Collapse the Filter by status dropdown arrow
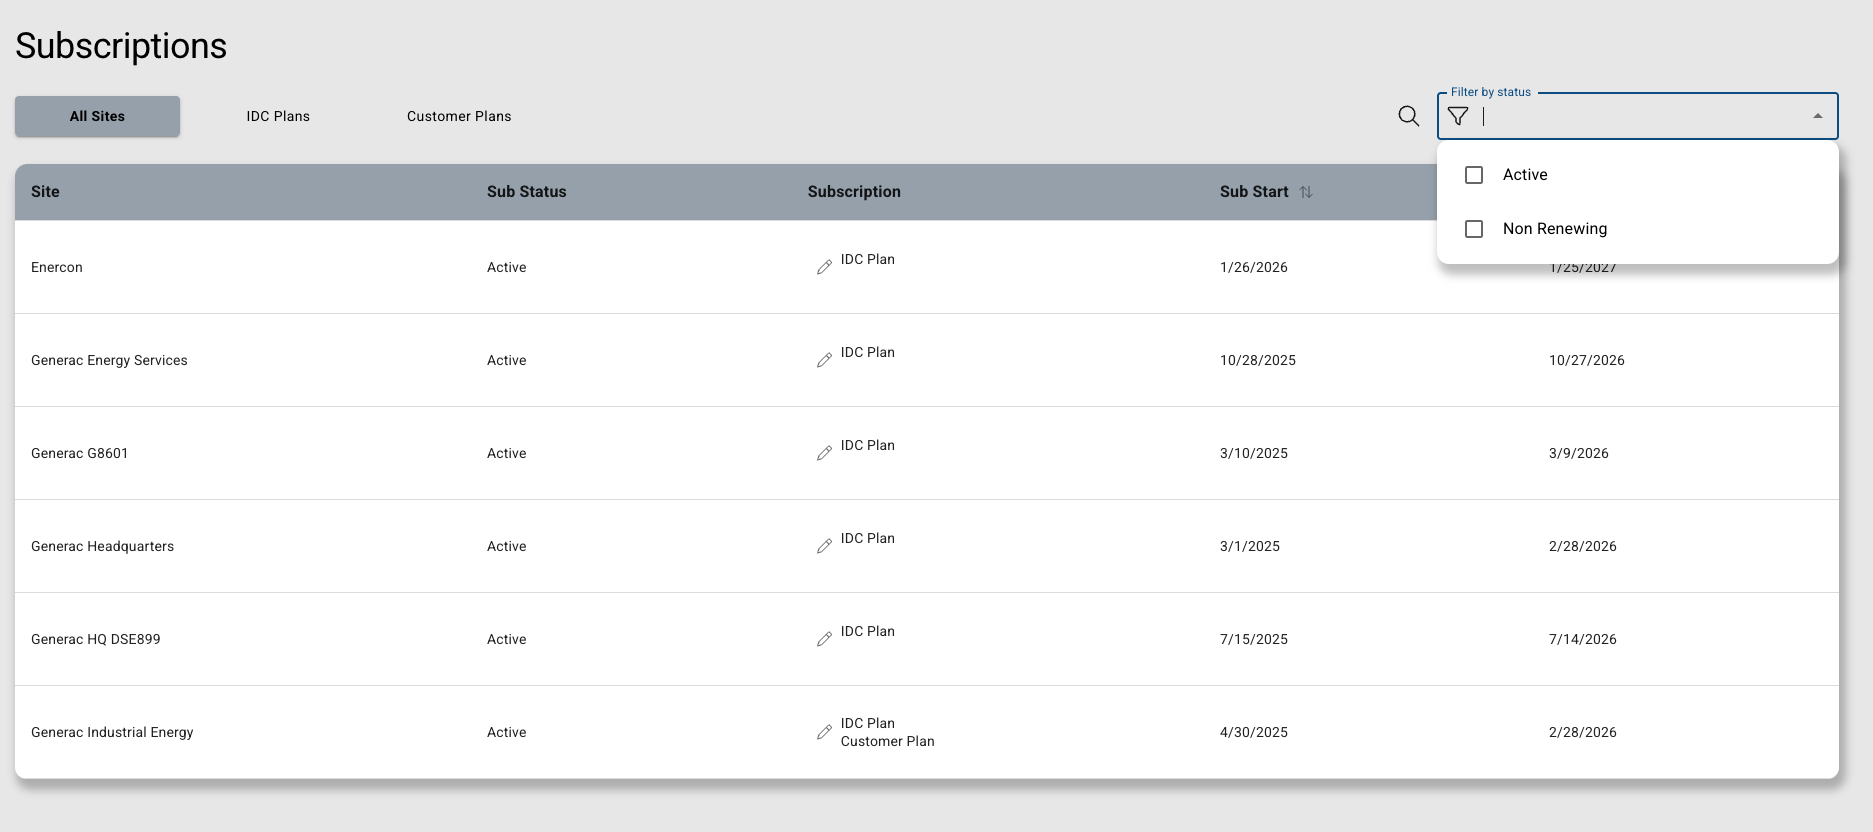Screen dimensions: 1873x832 click(x=1817, y=116)
